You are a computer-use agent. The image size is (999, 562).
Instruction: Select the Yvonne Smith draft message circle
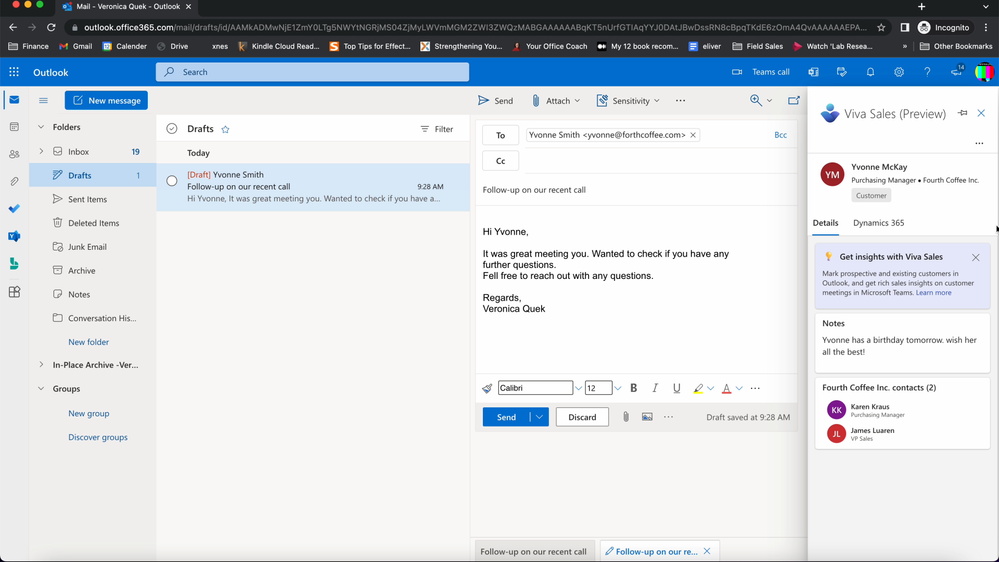tap(172, 181)
